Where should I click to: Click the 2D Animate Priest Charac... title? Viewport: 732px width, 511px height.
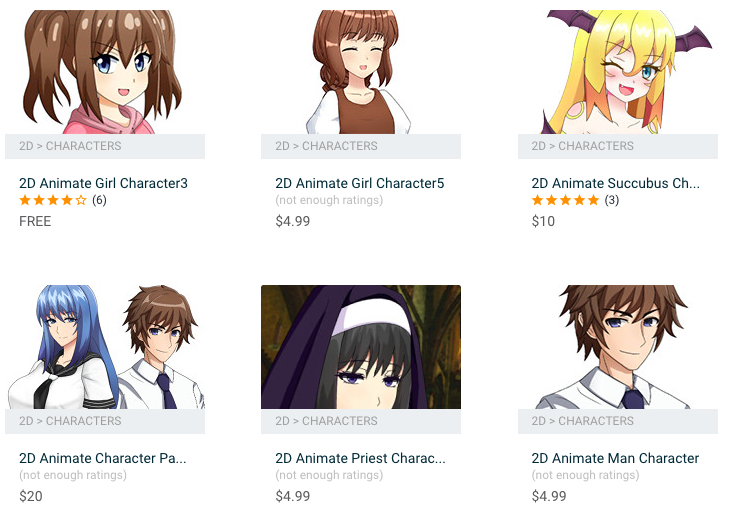pyautogui.click(x=360, y=458)
